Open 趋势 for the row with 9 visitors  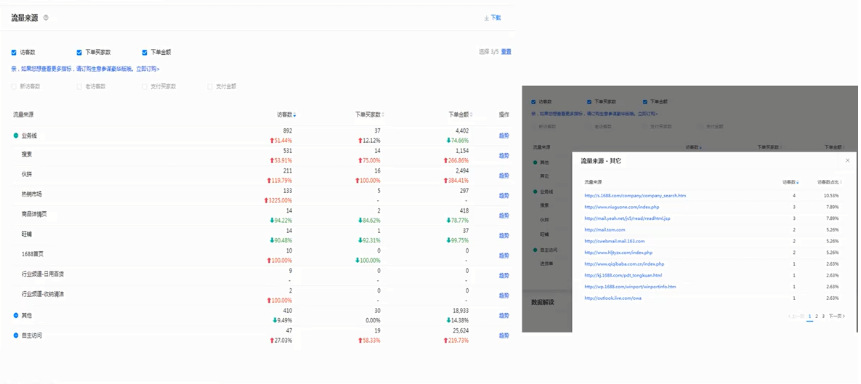point(504,275)
